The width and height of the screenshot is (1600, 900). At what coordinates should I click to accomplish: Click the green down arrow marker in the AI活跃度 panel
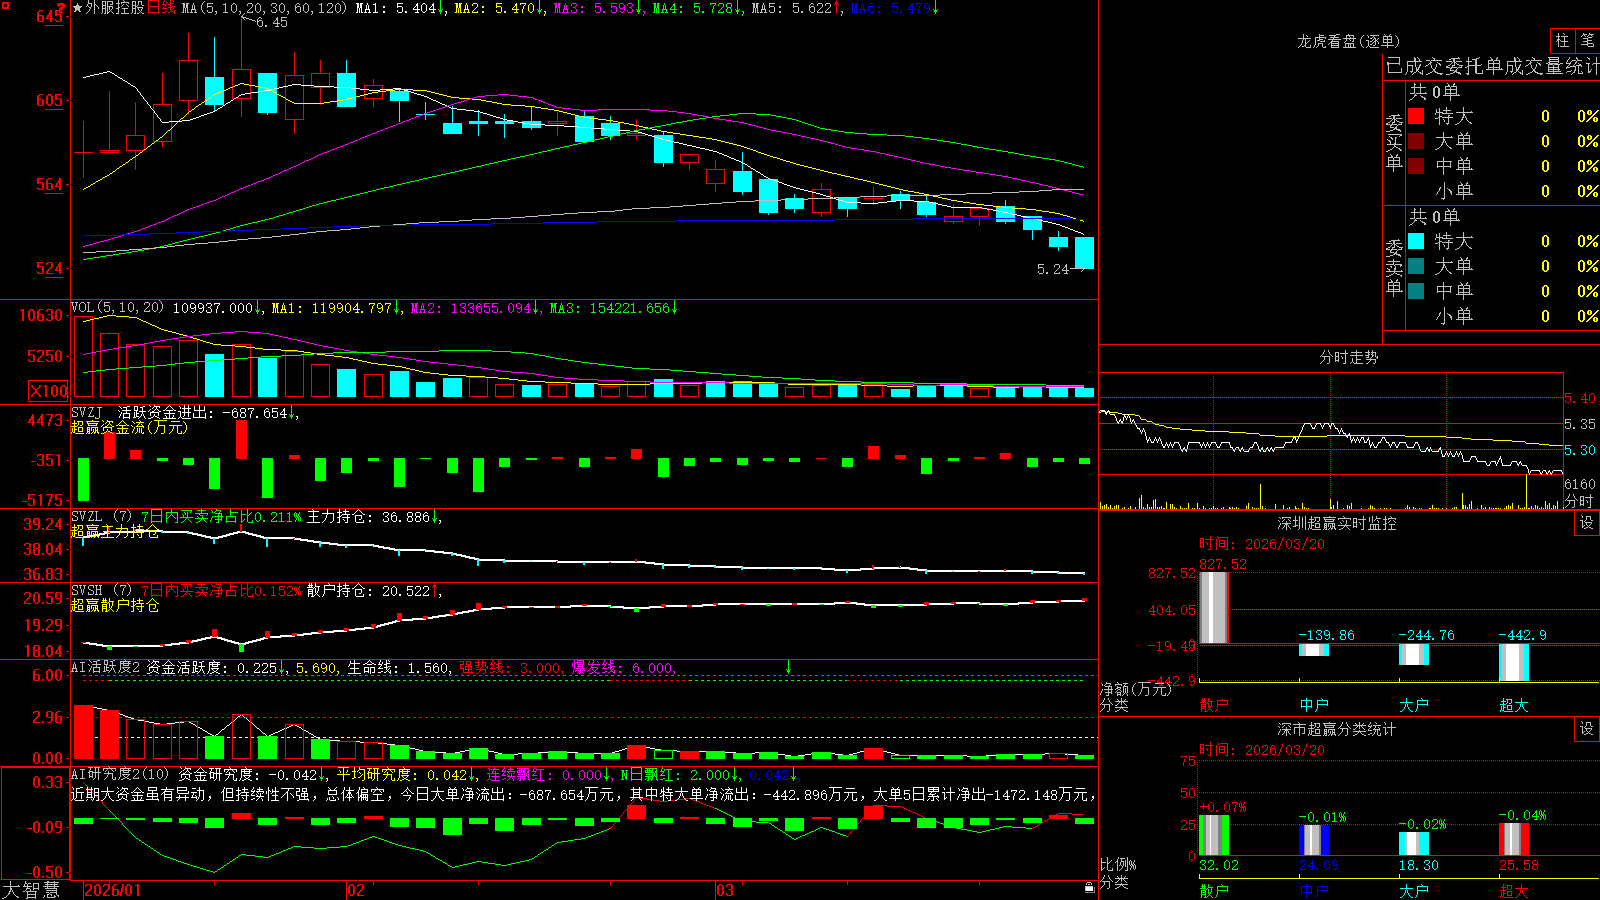click(x=788, y=667)
